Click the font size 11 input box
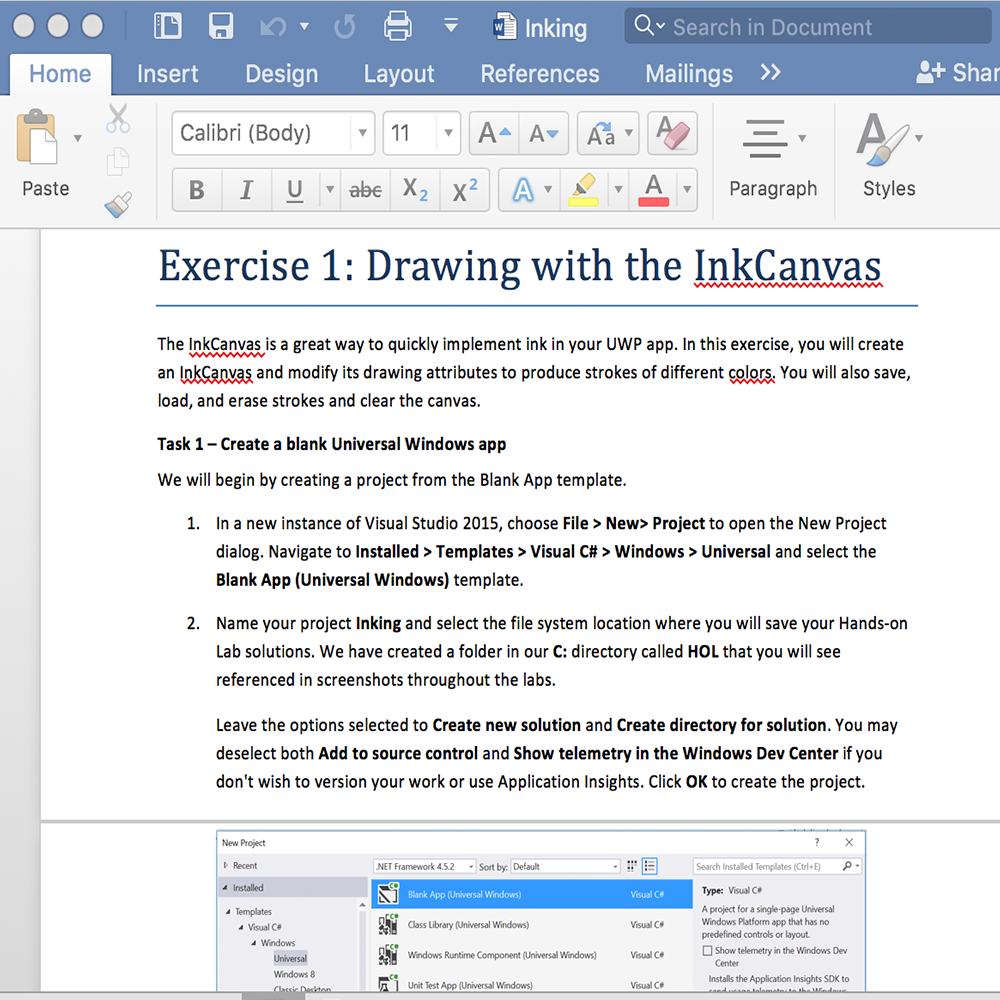 click(x=410, y=133)
